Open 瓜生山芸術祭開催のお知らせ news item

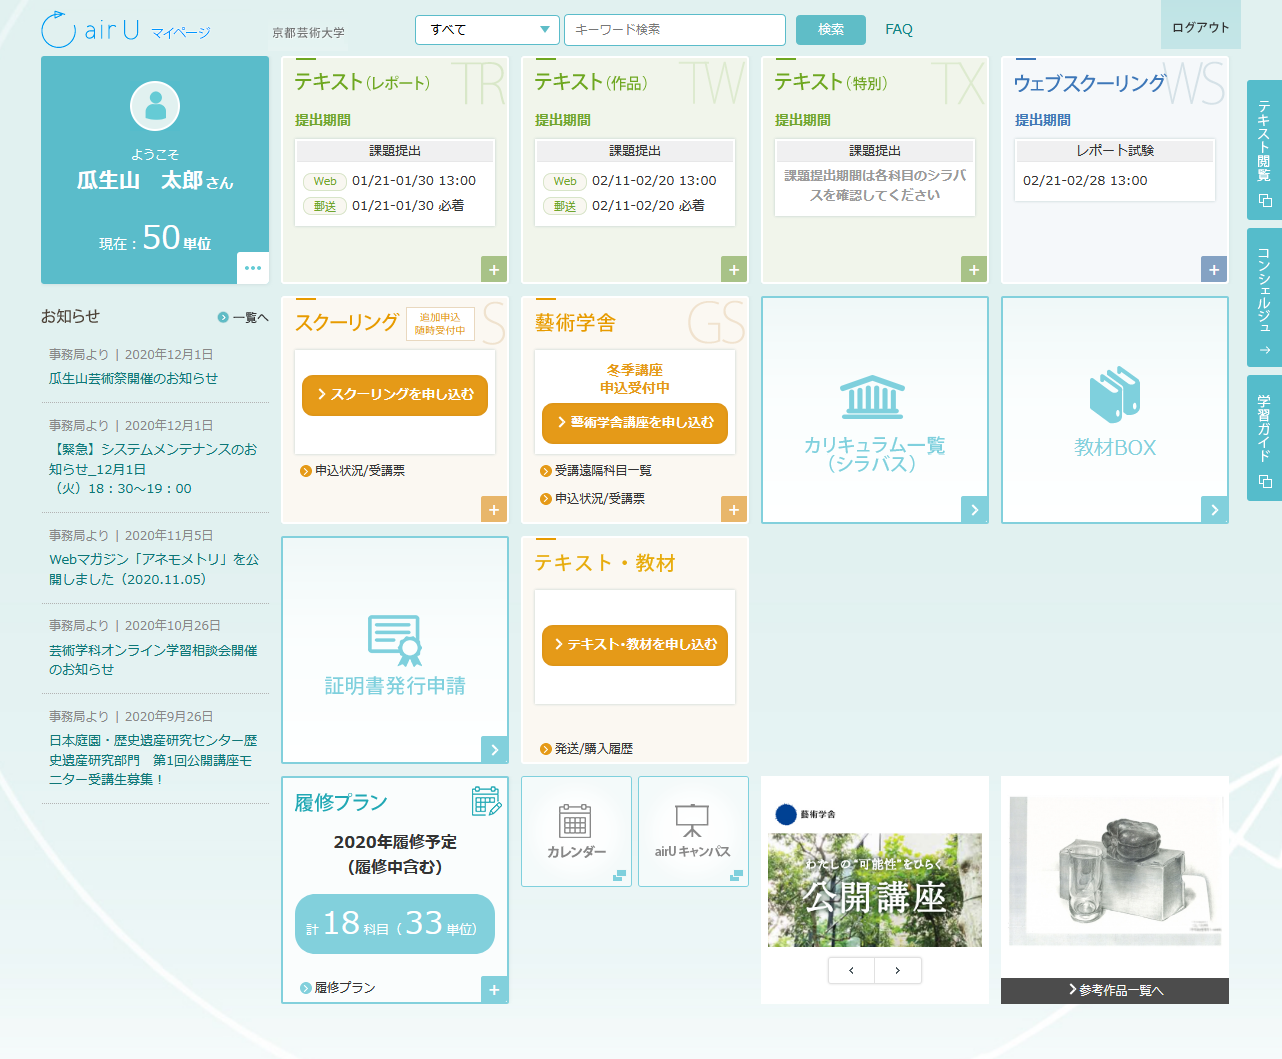(134, 379)
